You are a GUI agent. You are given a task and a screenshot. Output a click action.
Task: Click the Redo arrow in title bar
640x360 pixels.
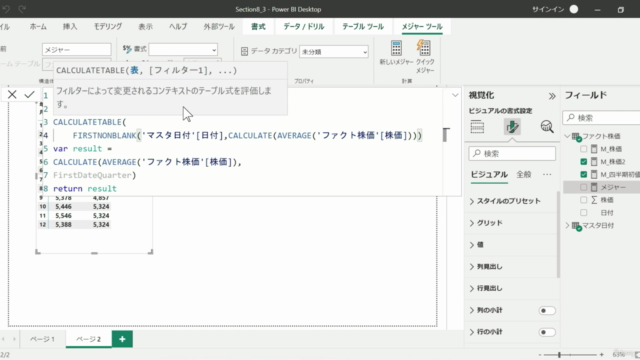tap(22, 9)
